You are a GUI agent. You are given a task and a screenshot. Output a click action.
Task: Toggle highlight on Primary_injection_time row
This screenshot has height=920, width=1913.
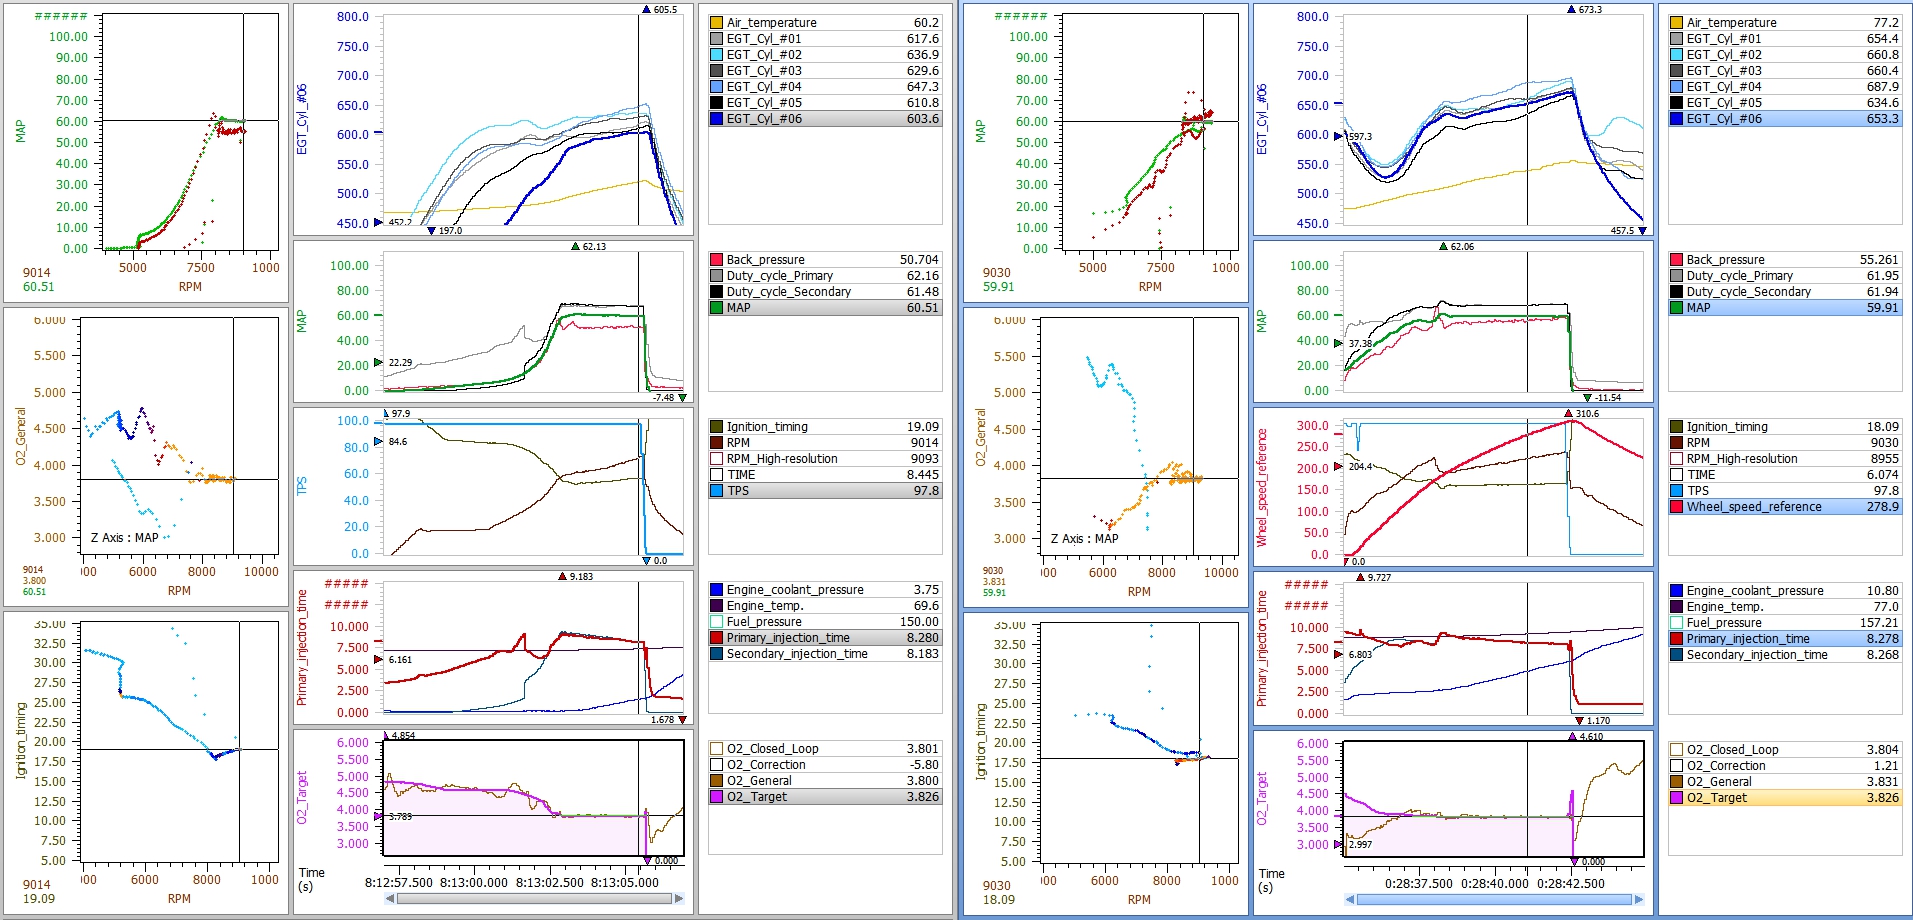click(820, 638)
